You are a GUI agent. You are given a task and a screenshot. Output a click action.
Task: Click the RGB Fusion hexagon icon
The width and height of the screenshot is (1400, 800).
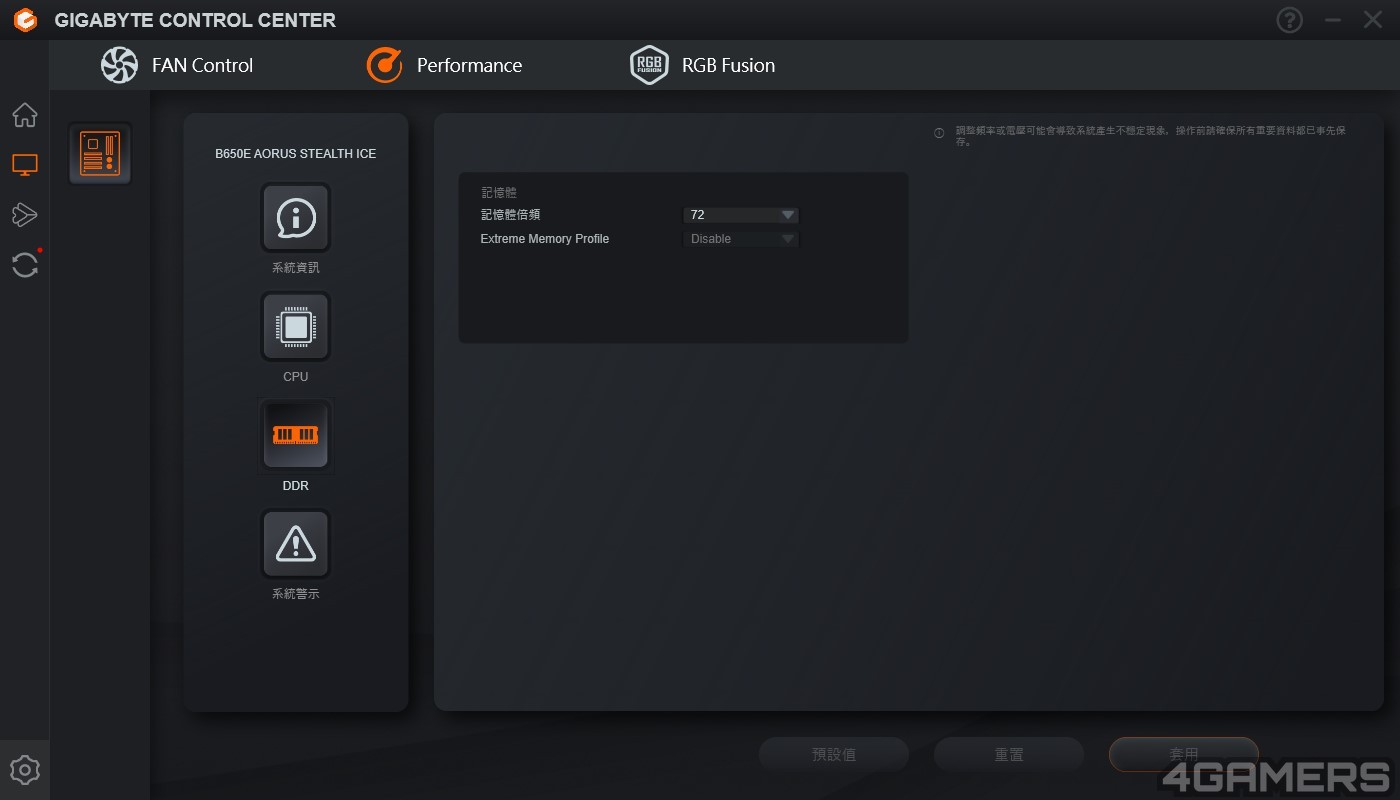(x=649, y=65)
